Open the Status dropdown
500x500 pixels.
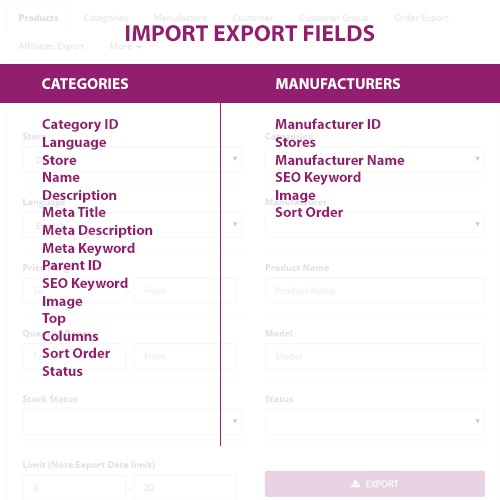click(x=375, y=422)
